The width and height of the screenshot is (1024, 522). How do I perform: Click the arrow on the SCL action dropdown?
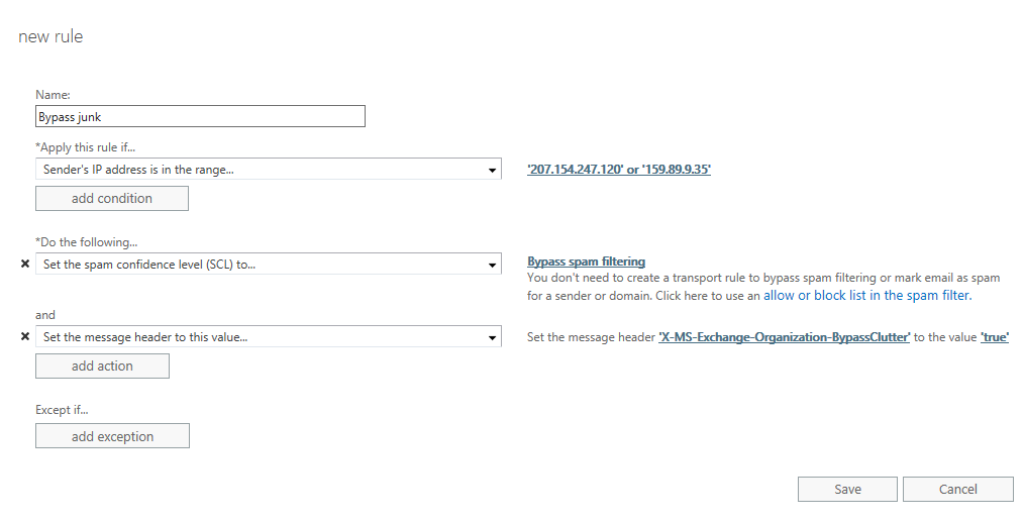(492, 264)
